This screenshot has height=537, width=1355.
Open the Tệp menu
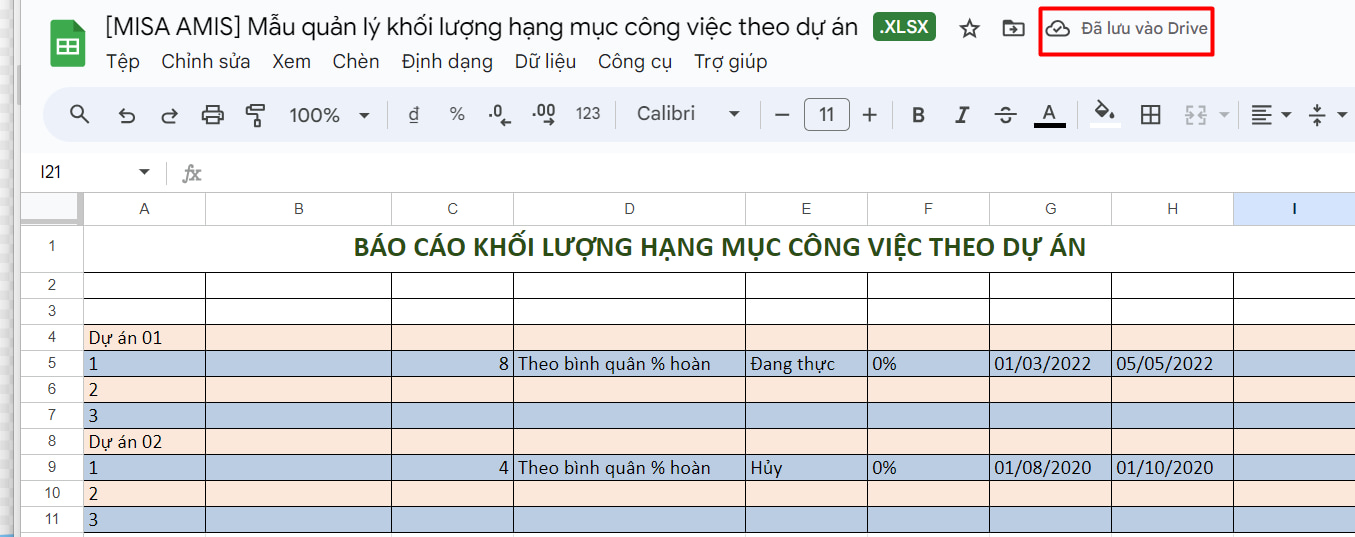coord(123,62)
